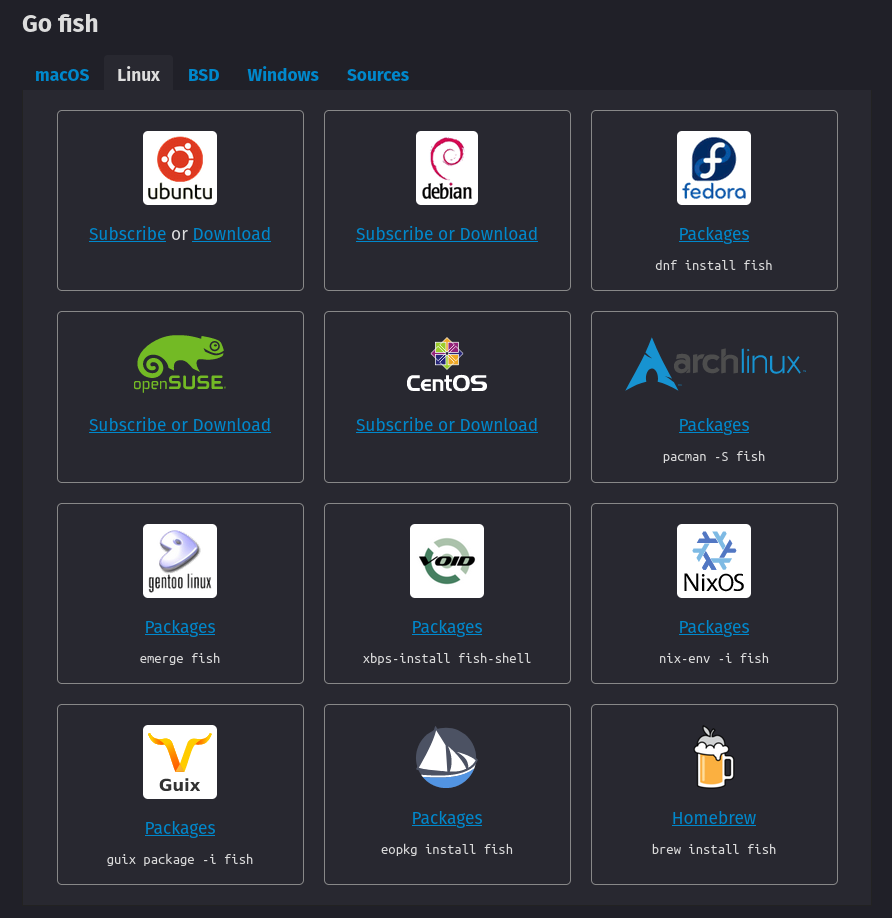Click the Download link under Ubuntu
The height and width of the screenshot is (918, 892).
(231, 234)
